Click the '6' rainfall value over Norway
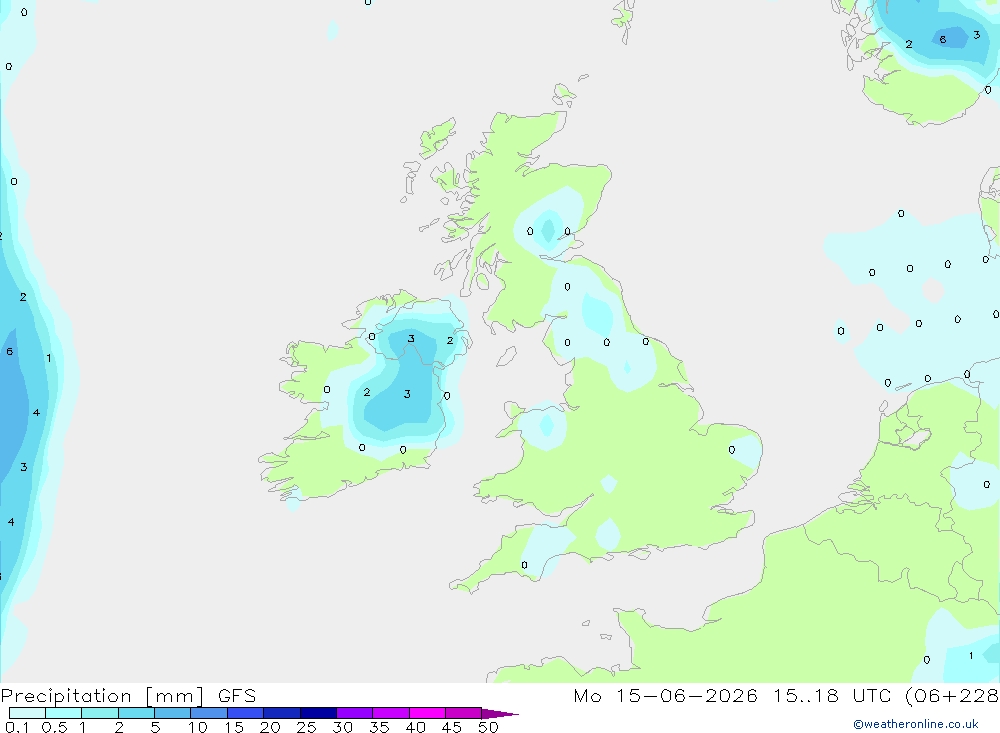 tap(943, 40)
